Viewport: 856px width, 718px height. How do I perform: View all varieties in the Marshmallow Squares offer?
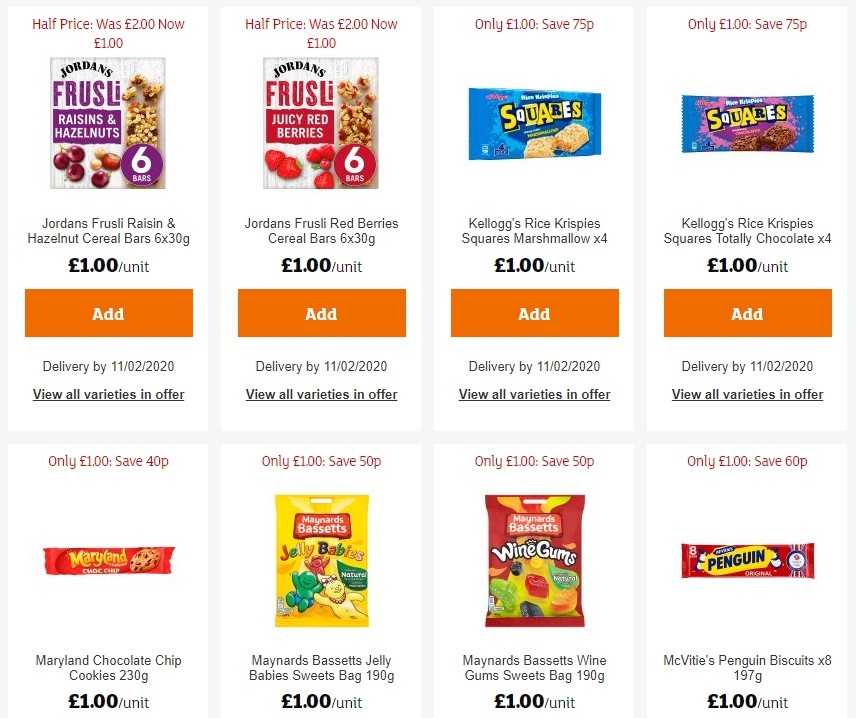point(534,394)
